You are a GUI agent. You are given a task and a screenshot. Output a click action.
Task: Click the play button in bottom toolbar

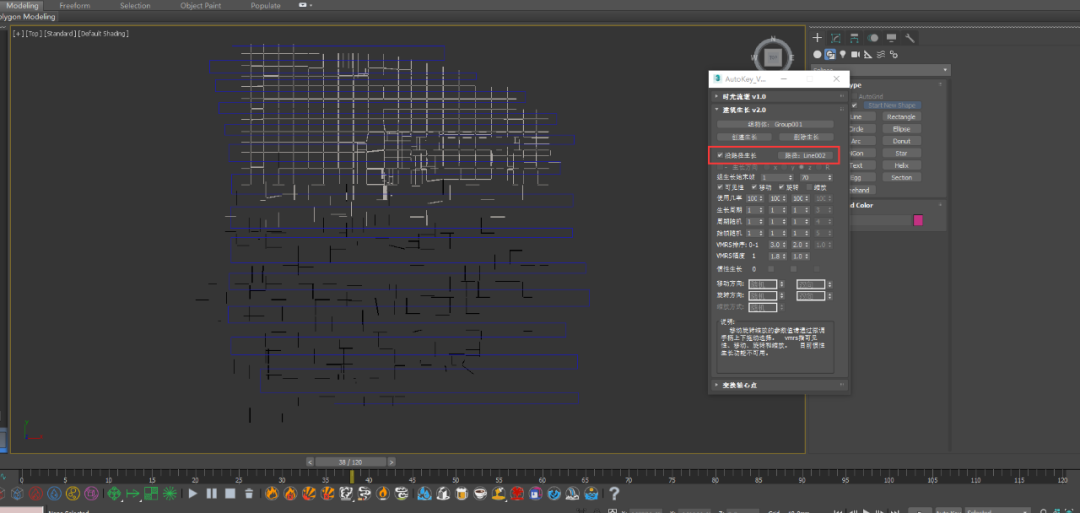tap(193, 493)
